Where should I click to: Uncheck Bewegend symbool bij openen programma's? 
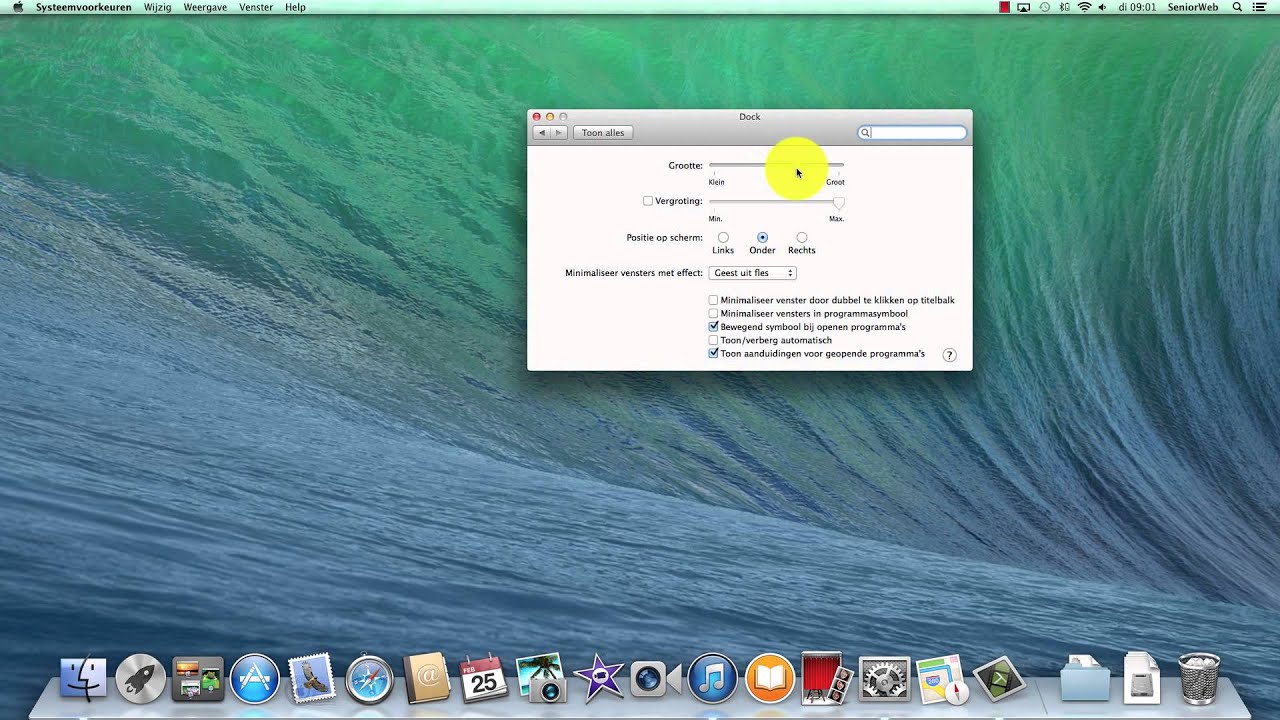point(713,327)
